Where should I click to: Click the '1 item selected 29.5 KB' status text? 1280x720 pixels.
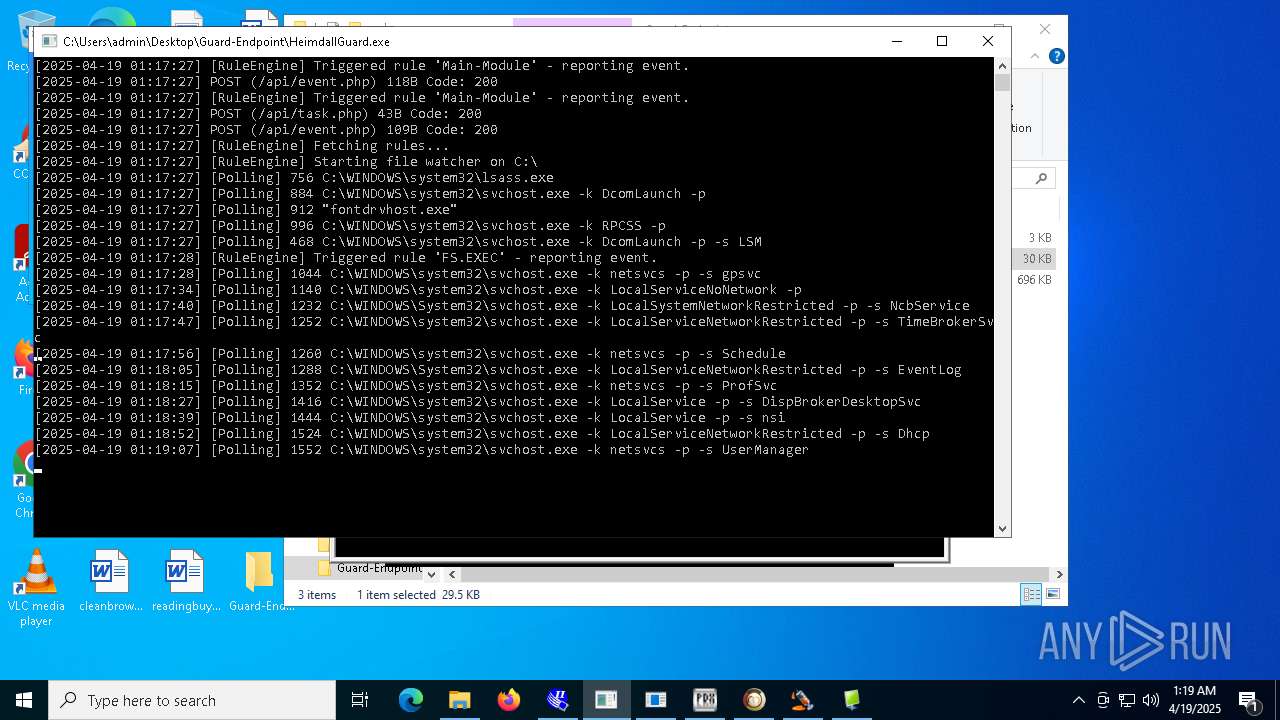(x=418, y=594)
